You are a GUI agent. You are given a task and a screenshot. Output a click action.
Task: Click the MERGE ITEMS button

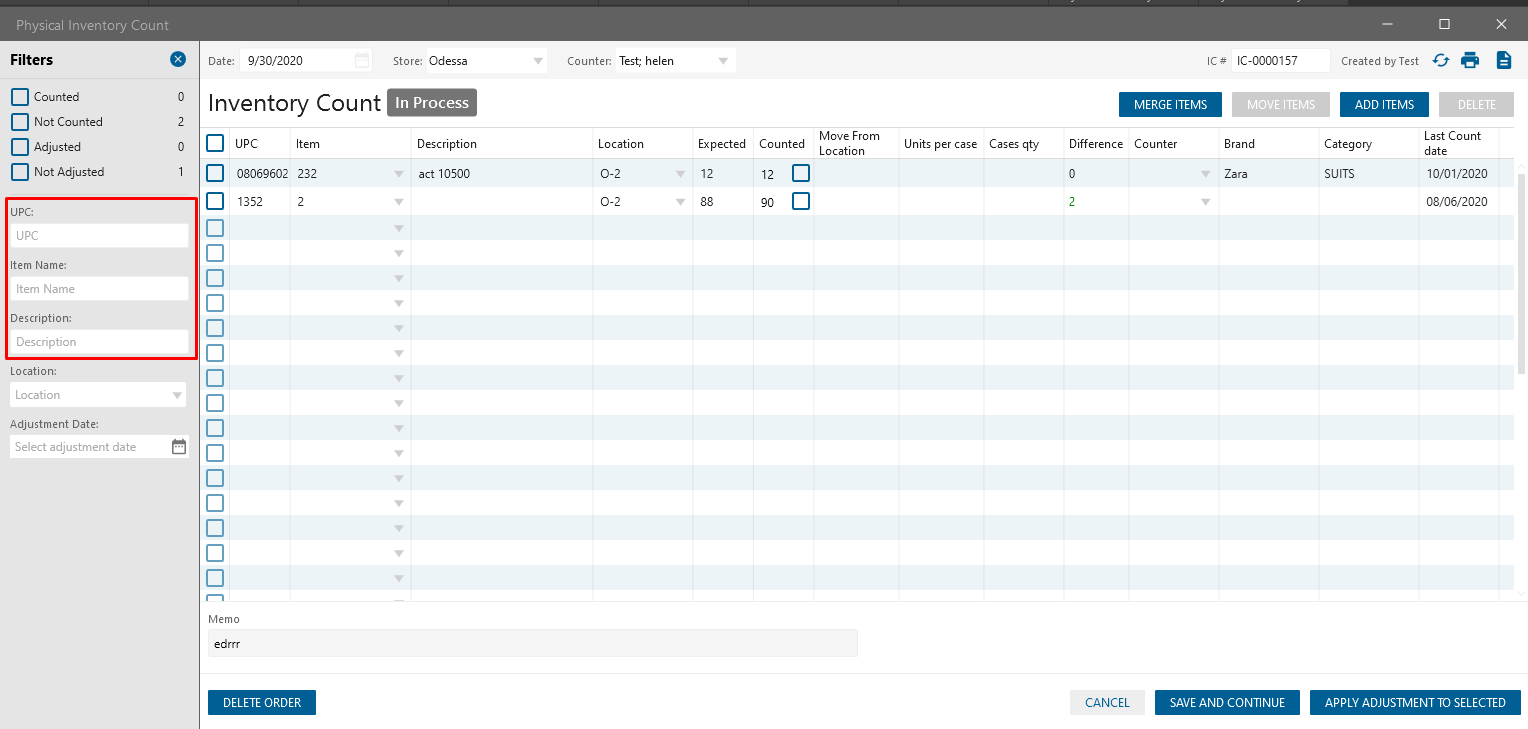(x=1170, y=105)
